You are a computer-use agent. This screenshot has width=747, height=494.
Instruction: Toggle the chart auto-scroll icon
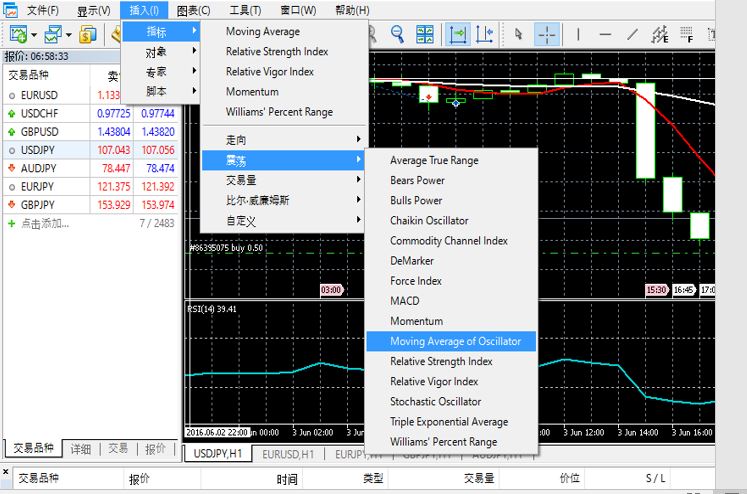click(x=458, y=35)
